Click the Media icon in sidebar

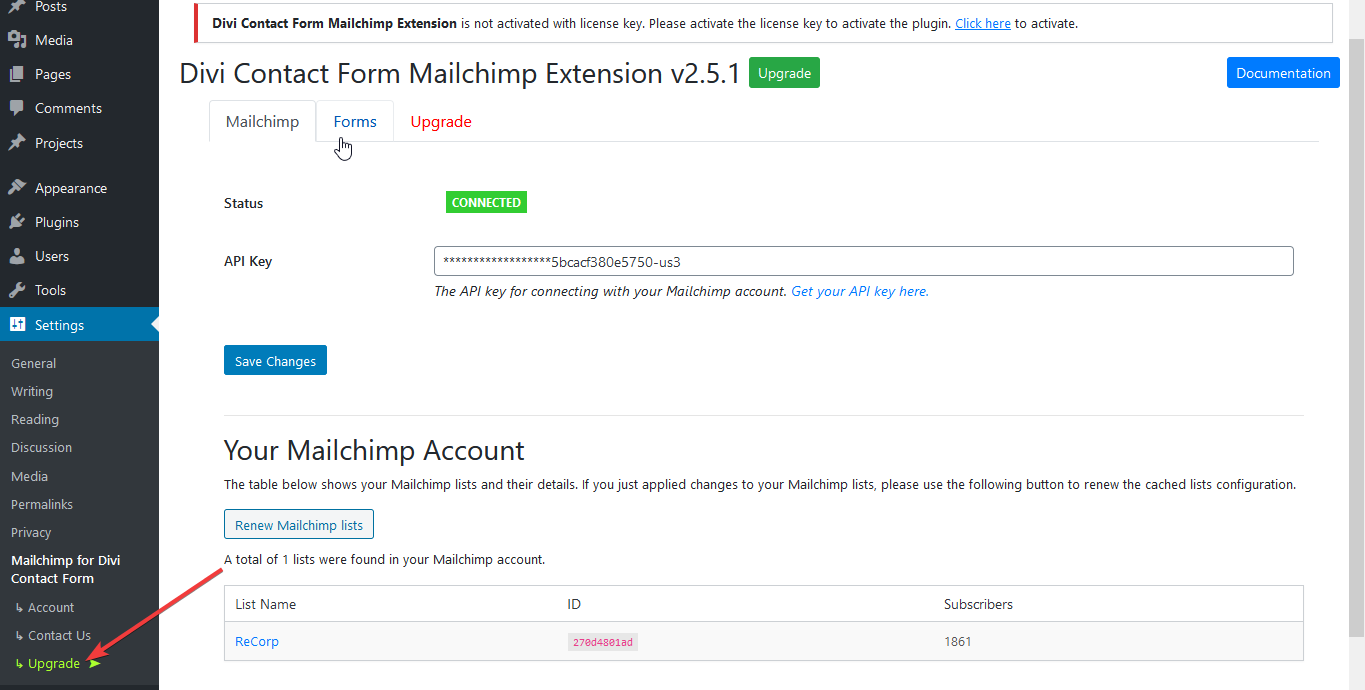[x=17, y=40]
